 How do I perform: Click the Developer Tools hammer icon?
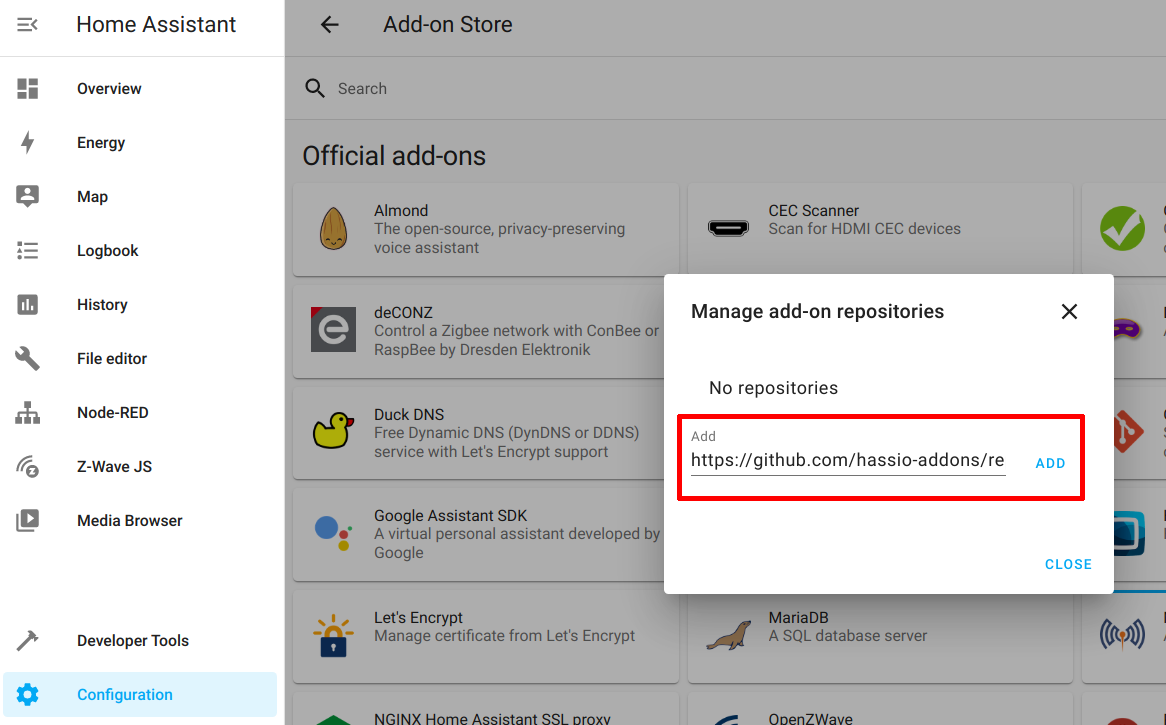coord(28,640)
